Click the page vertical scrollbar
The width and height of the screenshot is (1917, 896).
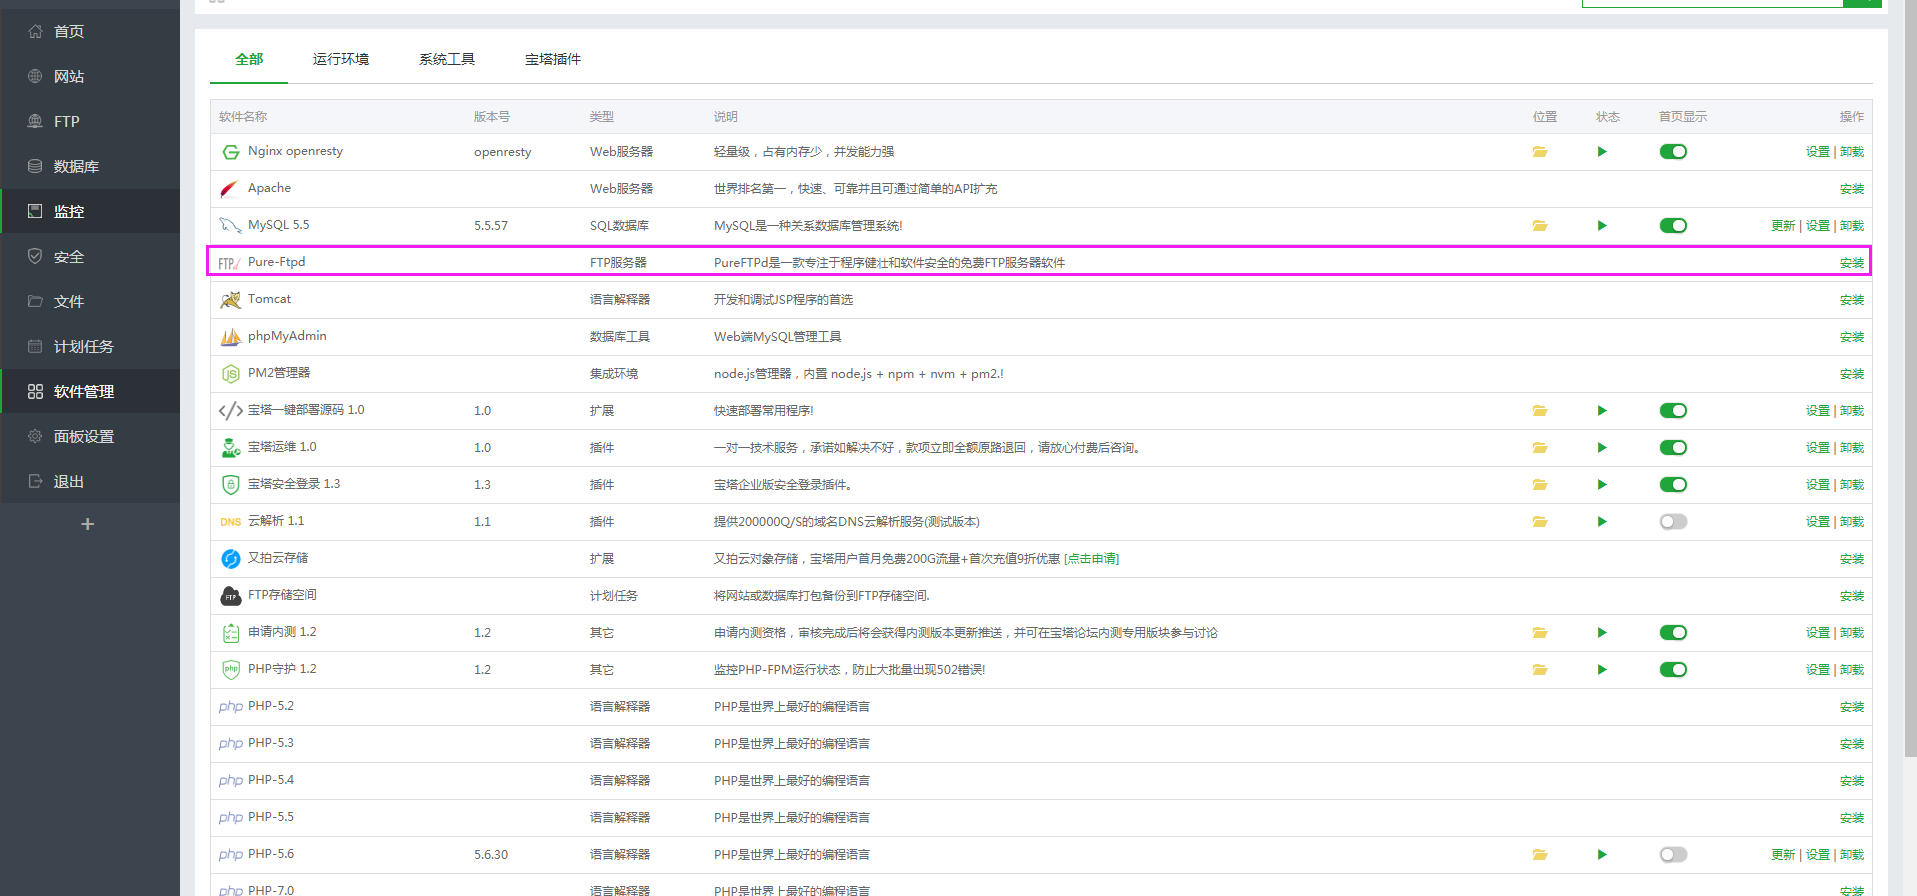pos(1910,380)
